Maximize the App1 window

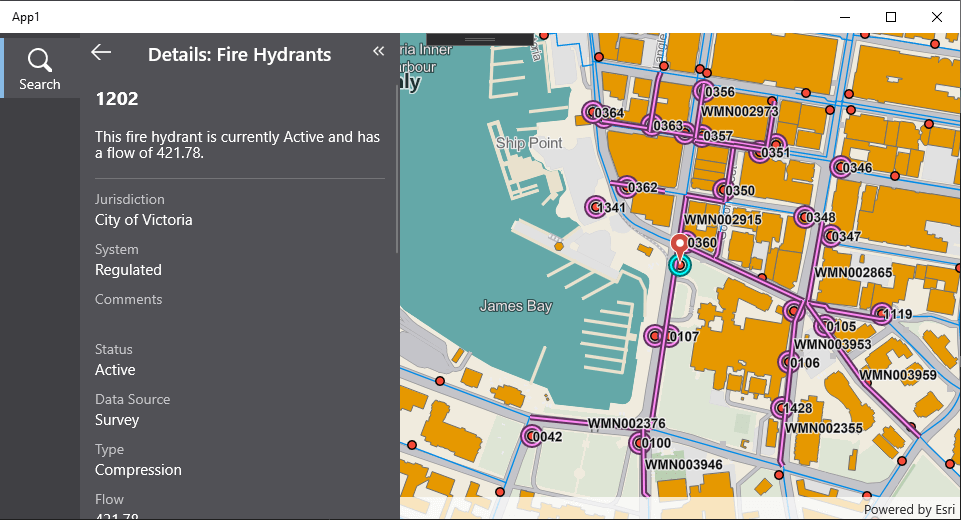click(890, 17)
